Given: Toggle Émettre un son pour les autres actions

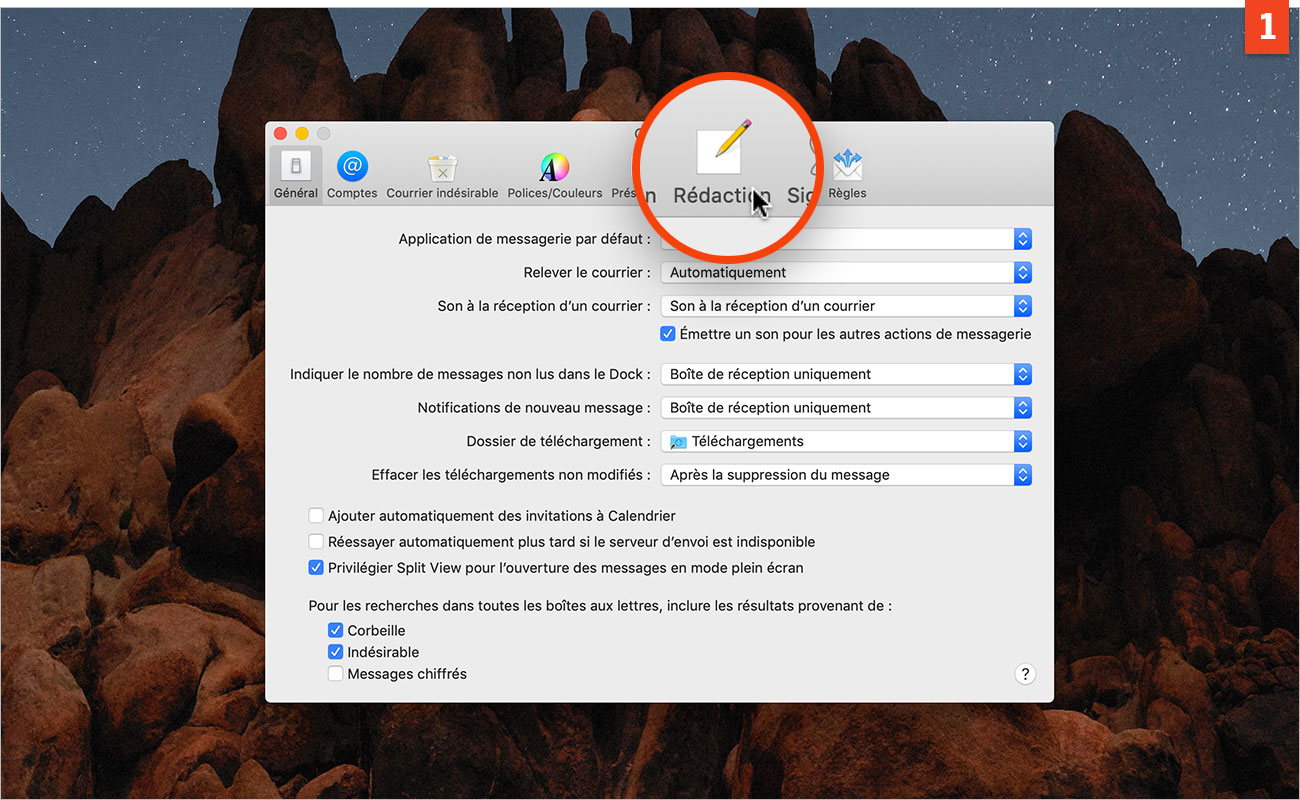Looking at the screenshot, I should point(668,334).
